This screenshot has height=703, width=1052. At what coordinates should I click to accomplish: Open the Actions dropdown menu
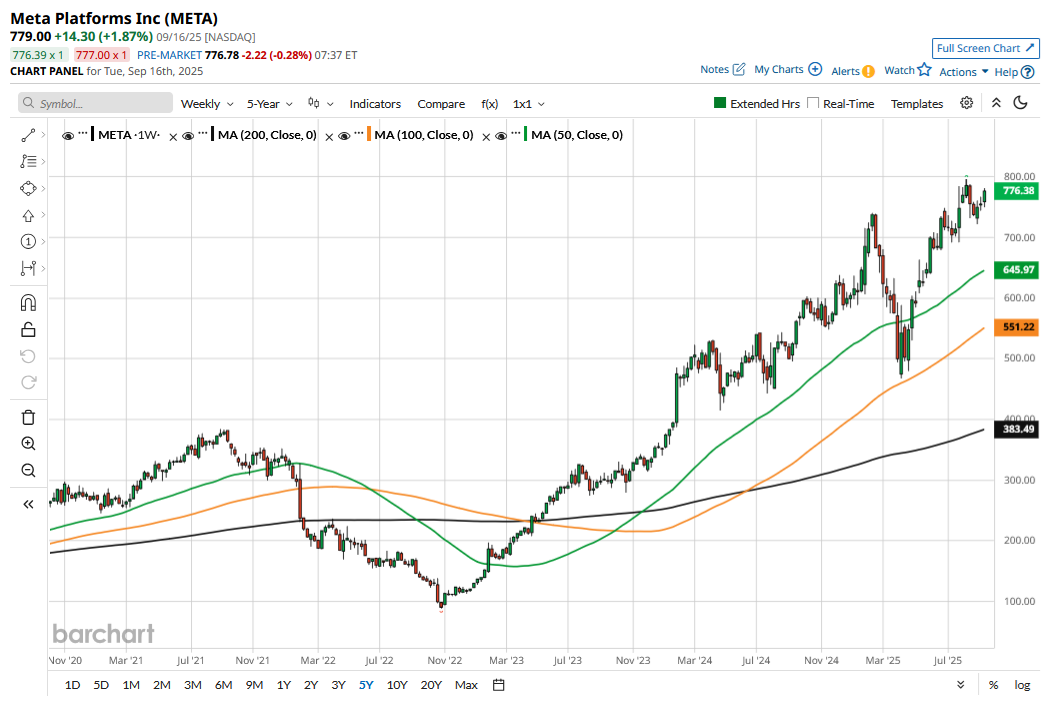coord(963,72)
